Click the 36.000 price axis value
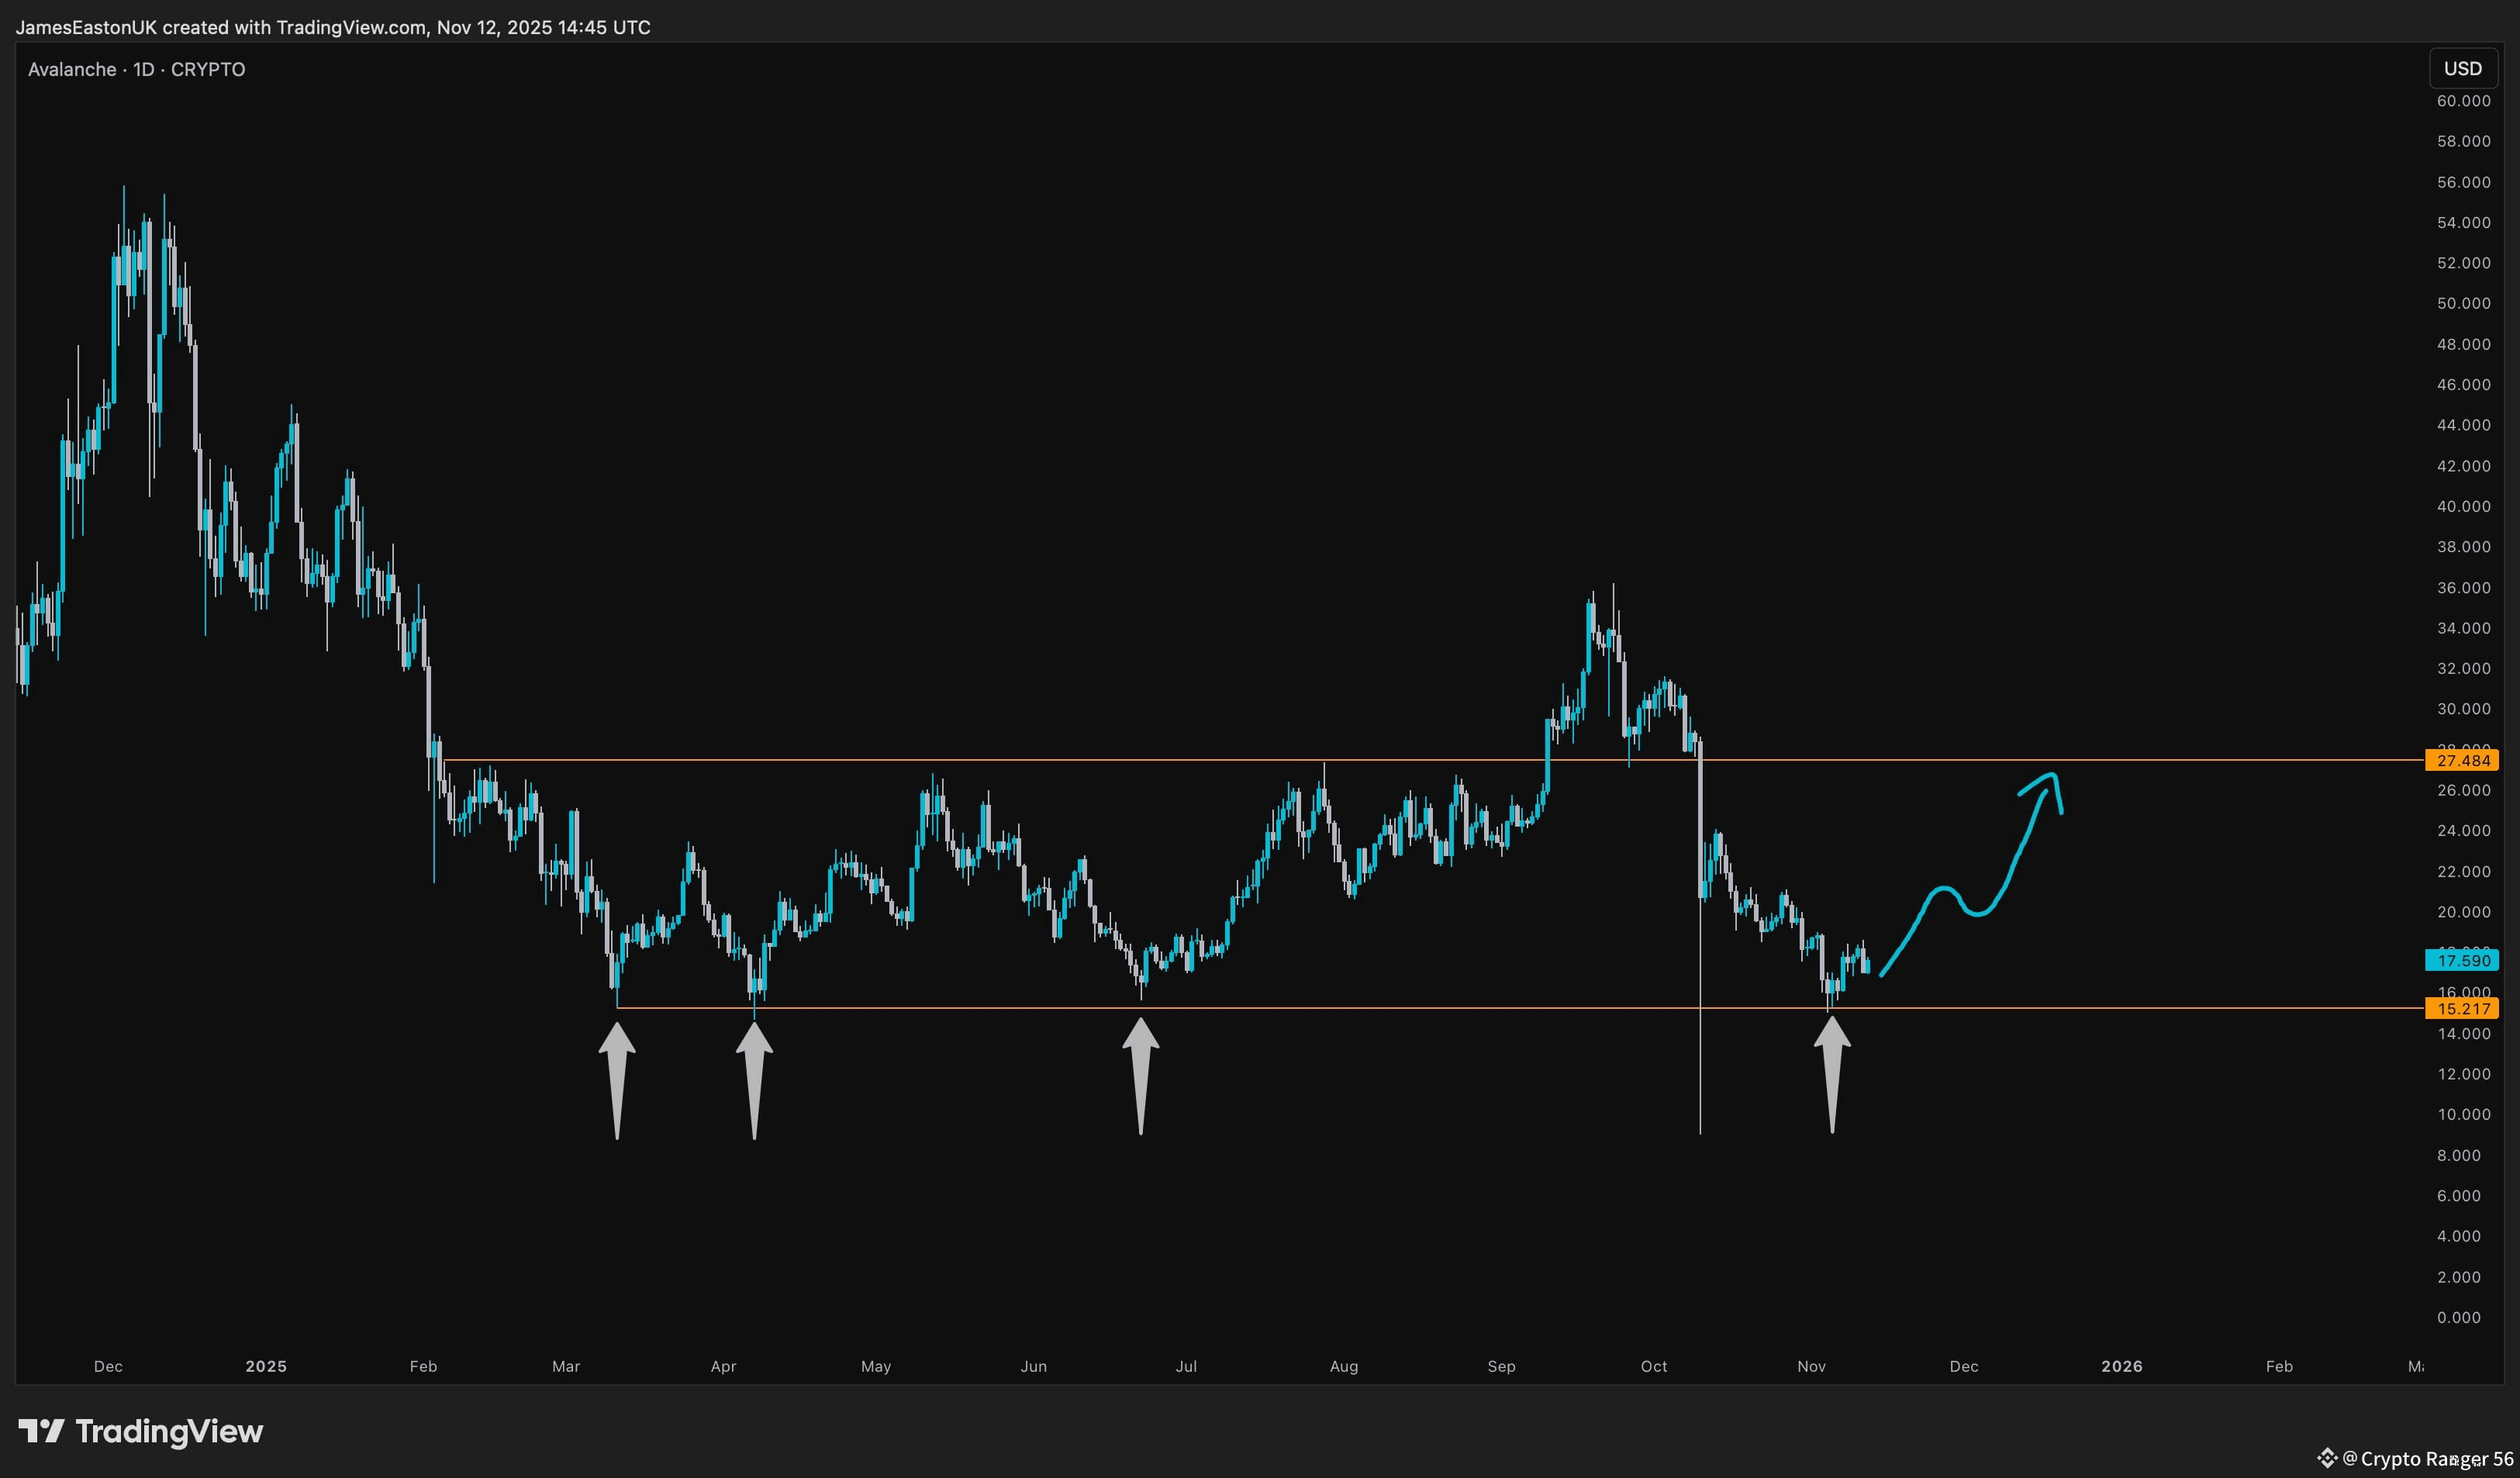 (x=2463, y=587)
